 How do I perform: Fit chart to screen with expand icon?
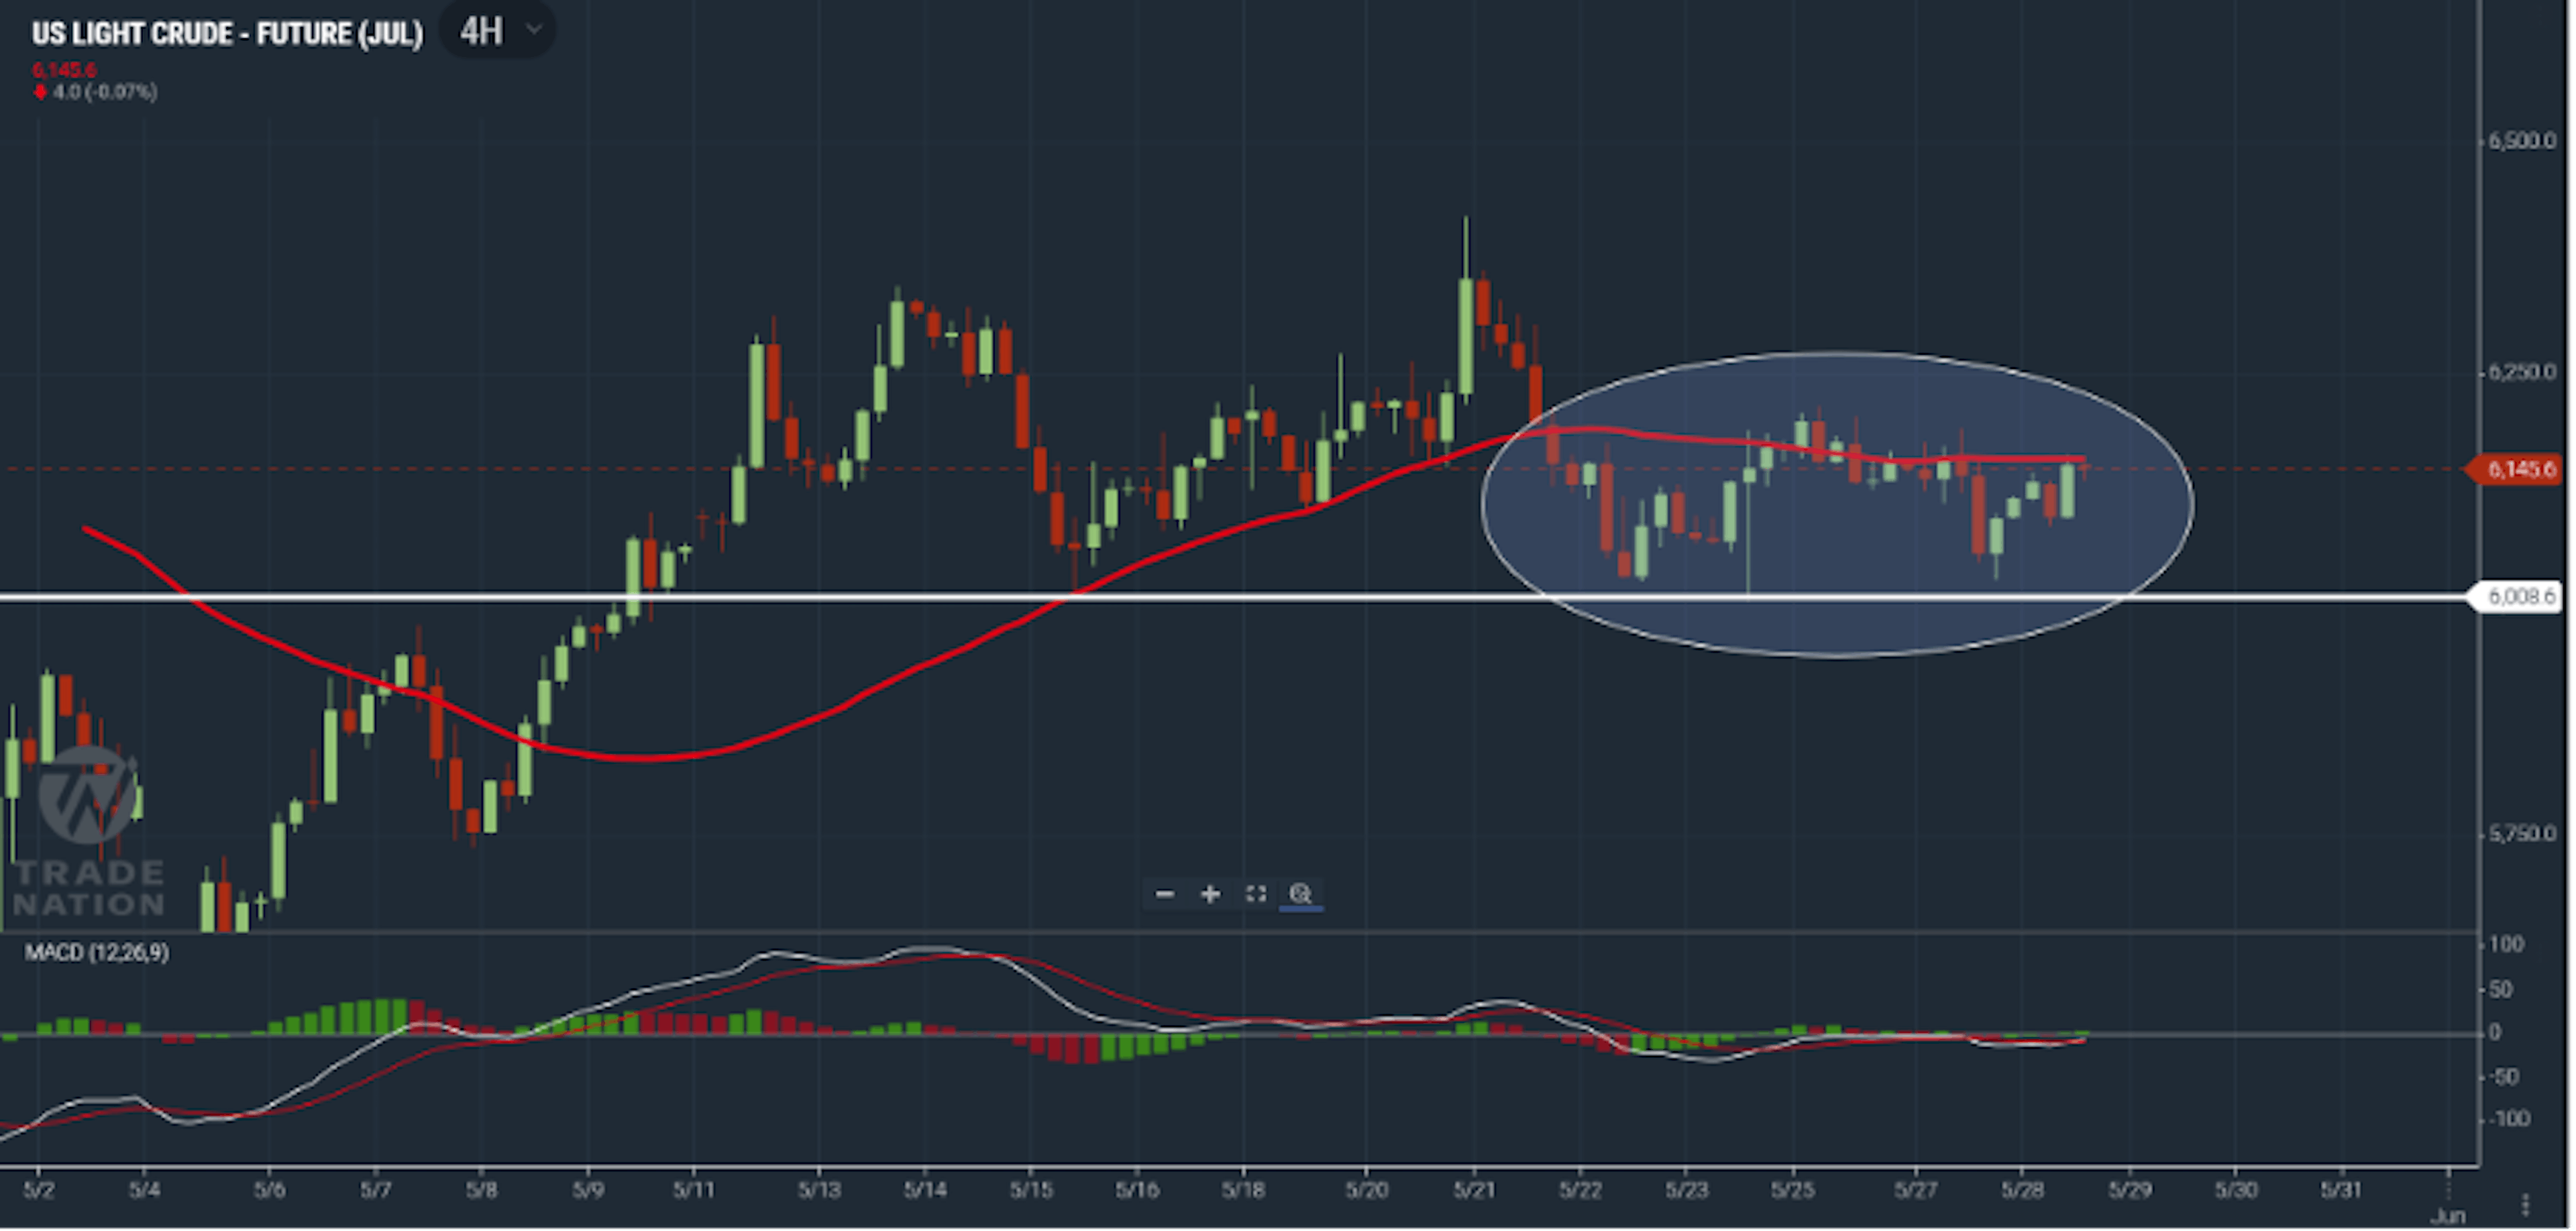[x=1256, y=894]
